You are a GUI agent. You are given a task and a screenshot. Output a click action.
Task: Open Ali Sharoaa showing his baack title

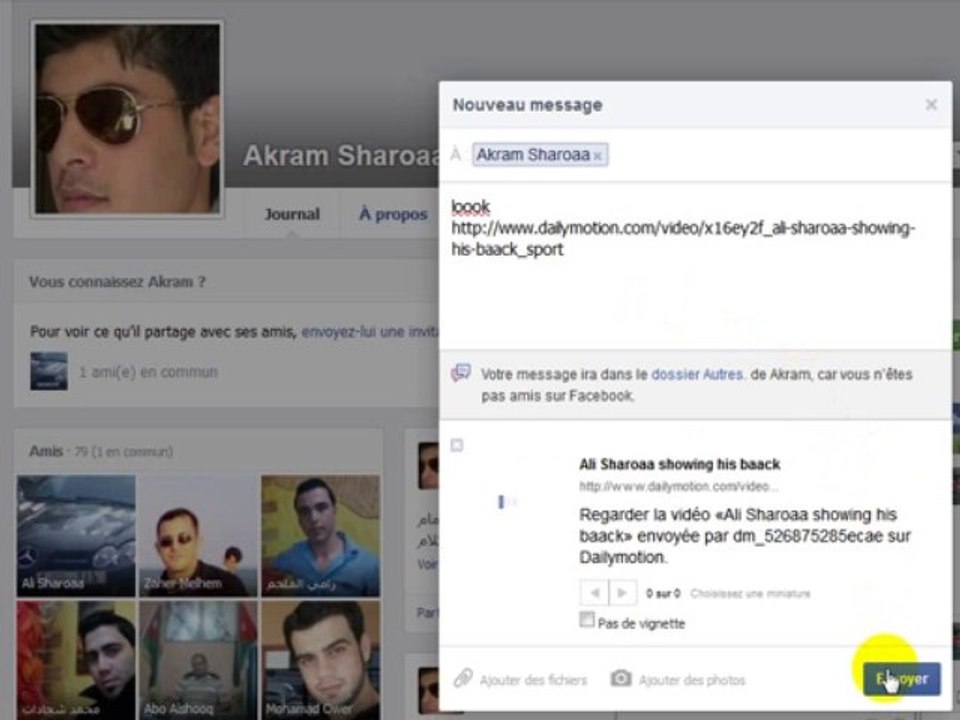coord(680,464)
